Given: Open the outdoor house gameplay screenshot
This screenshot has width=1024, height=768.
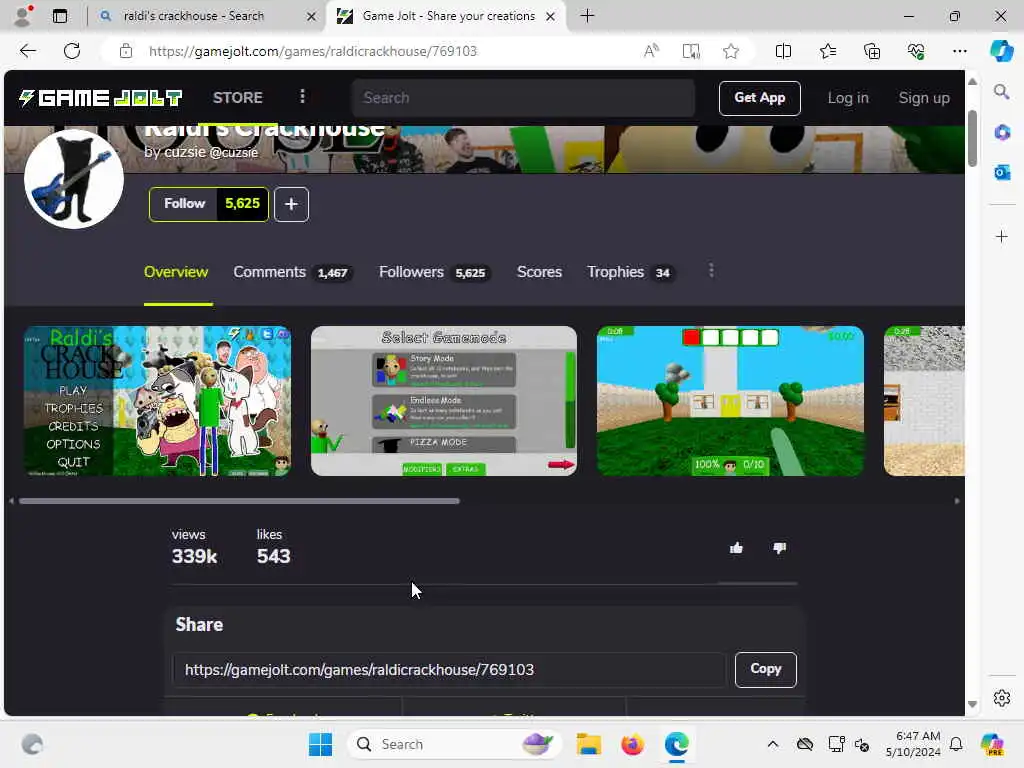Looking at the screenshot, I should click(x=730, y=401).
